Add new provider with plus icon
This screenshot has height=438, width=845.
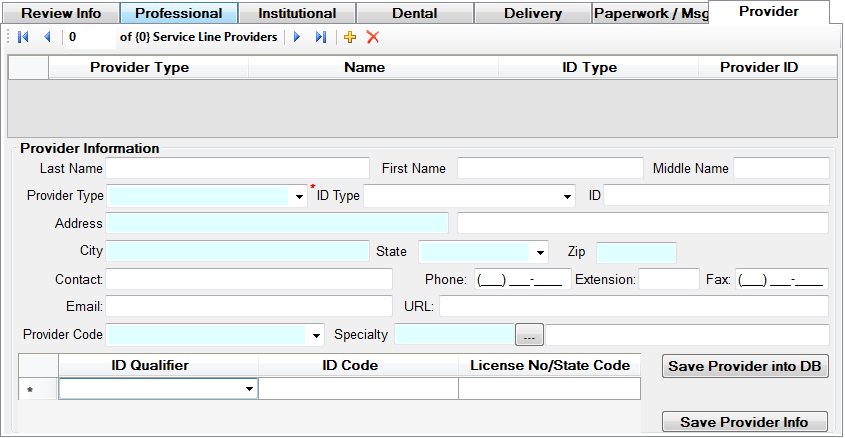click(x=350, y=37)
